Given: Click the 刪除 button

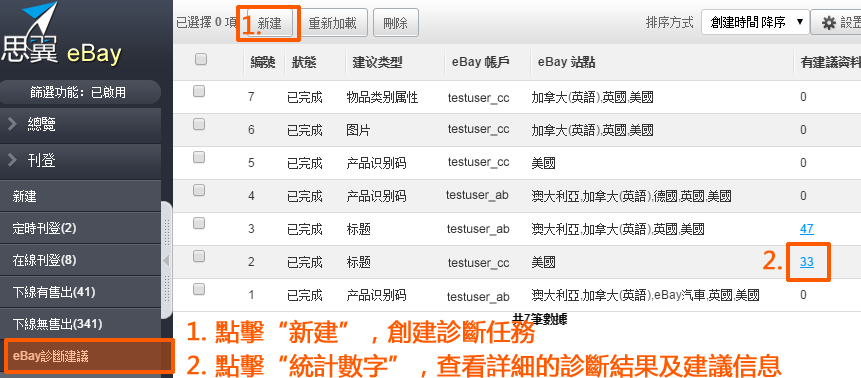Looking at the screenshot, I should (x=396, y=23).
